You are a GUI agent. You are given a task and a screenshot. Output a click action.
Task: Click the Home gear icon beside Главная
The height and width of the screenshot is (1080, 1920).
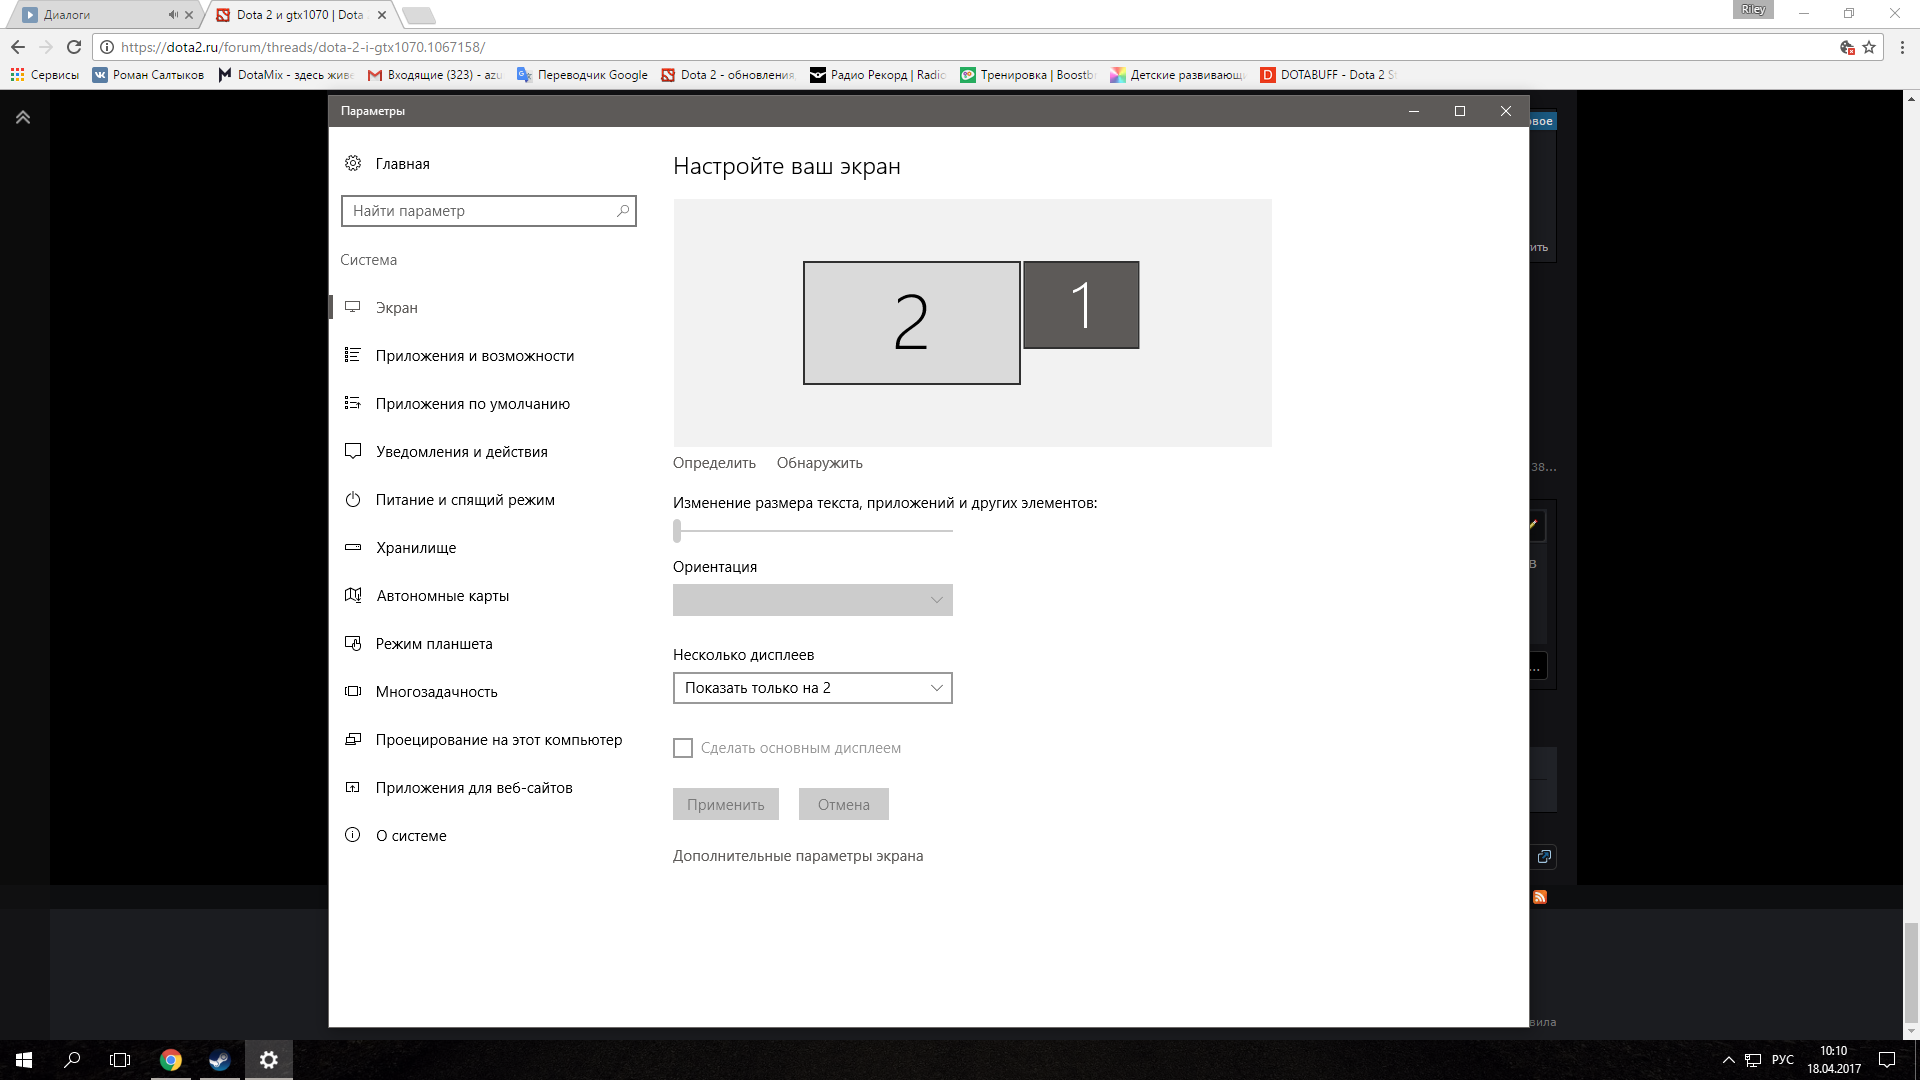click(x=353, y=163)
